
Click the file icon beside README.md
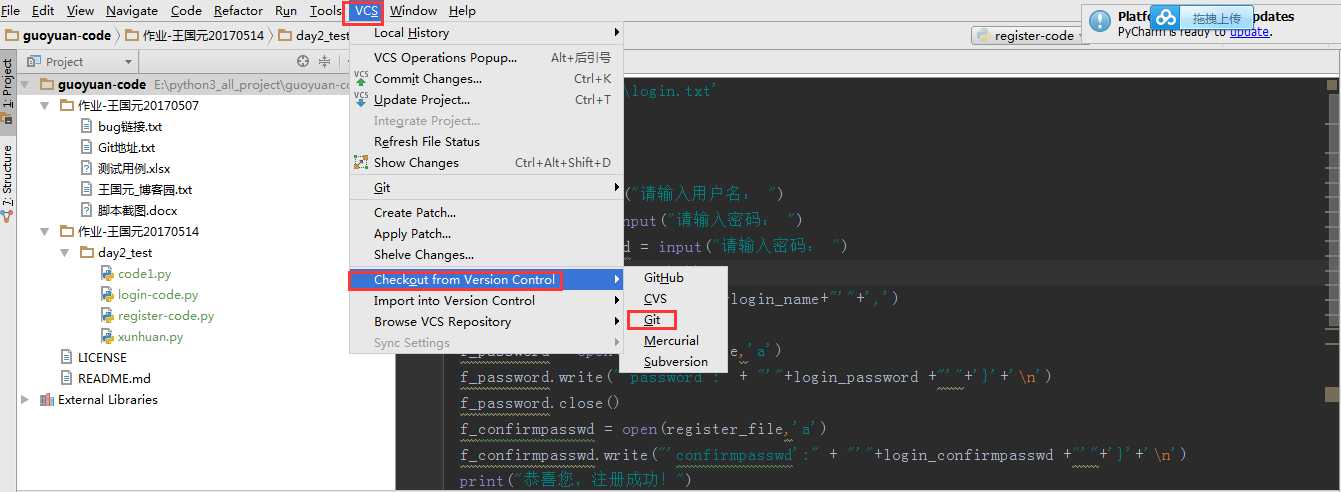[68, 378]
